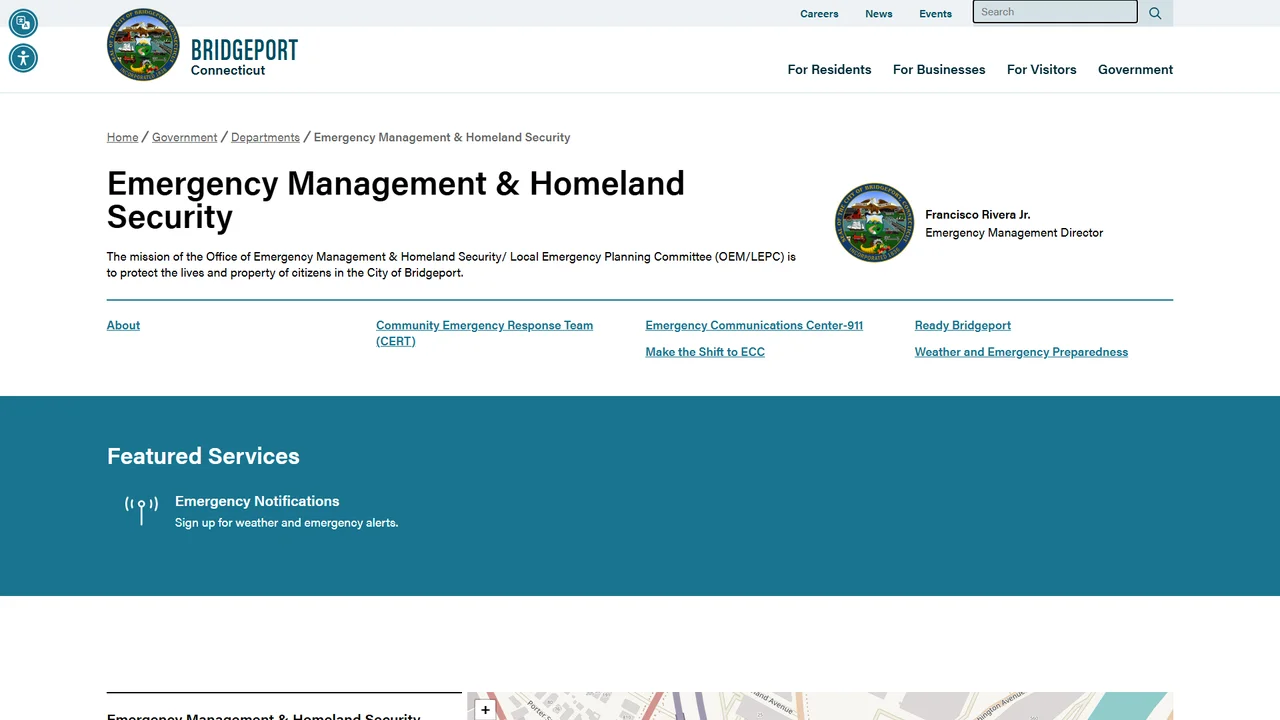The height and width of the screenshot is (720, 1280).
Task: Go to Home in breadcrumb
Action: coord(123,137)
